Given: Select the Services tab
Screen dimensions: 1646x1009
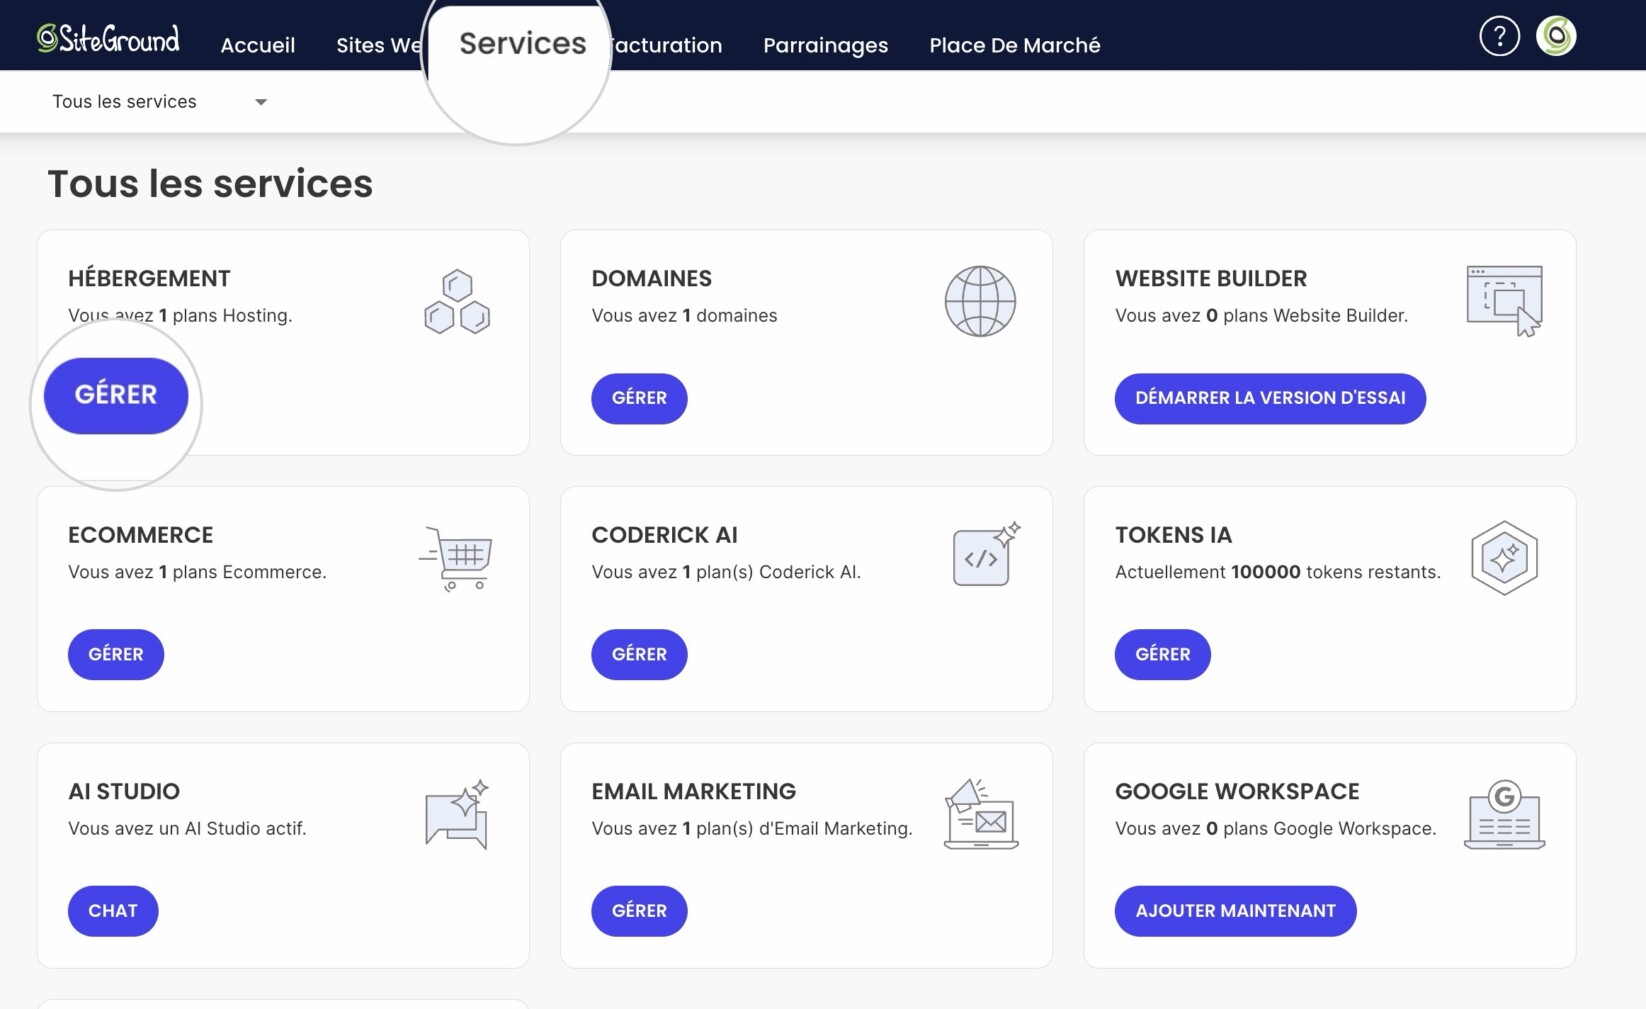Looking at the screenshot, I should pos(522,43).
